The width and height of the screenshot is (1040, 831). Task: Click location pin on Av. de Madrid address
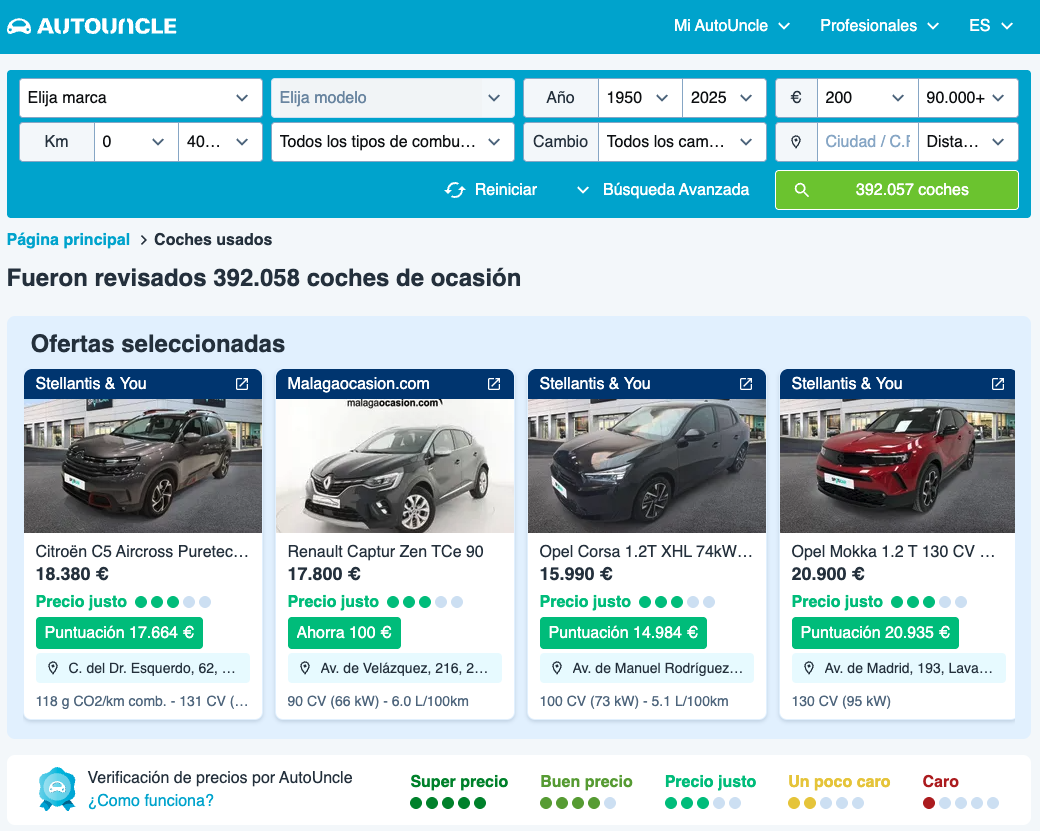[809, 669]
